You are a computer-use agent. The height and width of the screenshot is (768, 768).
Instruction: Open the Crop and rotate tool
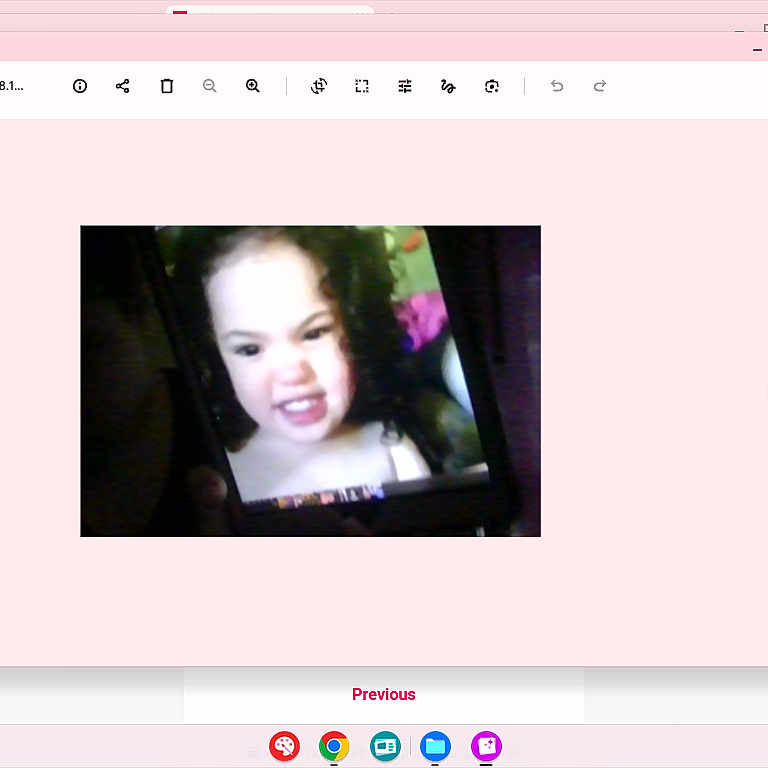coord(319,86)
